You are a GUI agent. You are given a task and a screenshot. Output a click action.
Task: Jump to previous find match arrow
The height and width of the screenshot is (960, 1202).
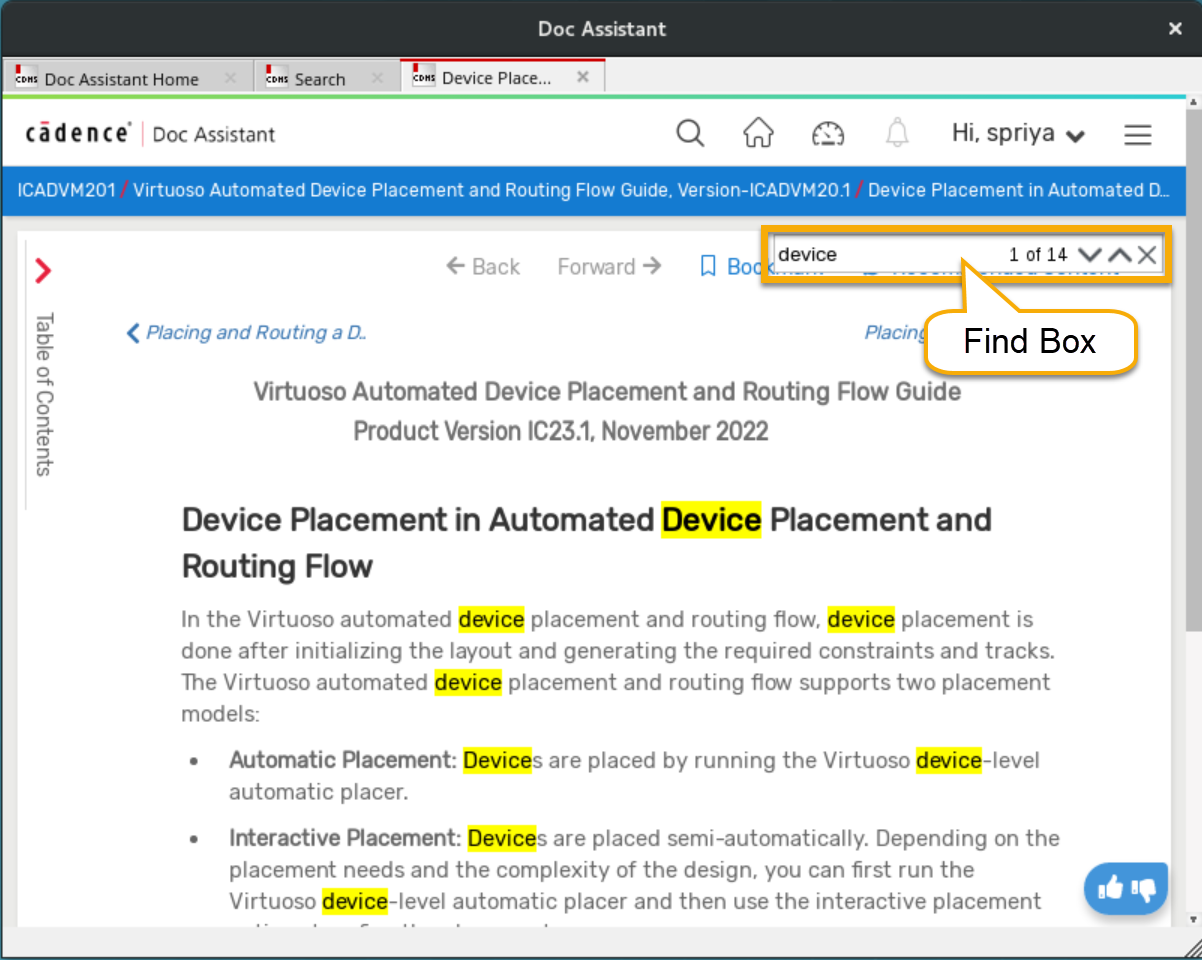point(1120,255)
